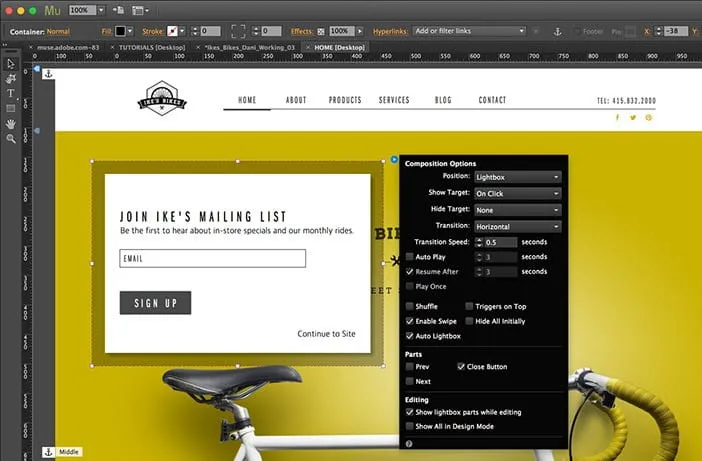Switch to the Ikes_Bikes_Dani_Working_03 tab
Viewport: 702px width, 461px height.
tap(249, 47)
